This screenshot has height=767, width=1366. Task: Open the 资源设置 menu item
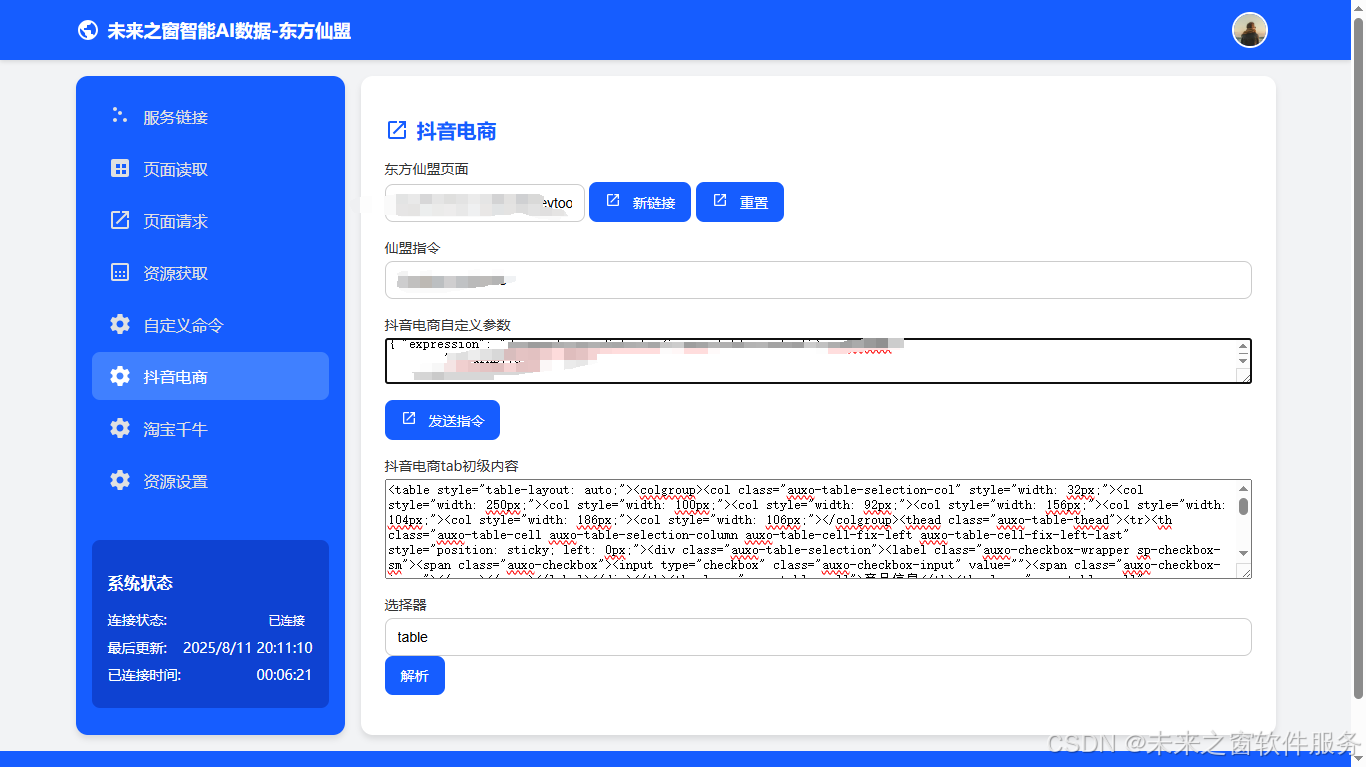210,481
